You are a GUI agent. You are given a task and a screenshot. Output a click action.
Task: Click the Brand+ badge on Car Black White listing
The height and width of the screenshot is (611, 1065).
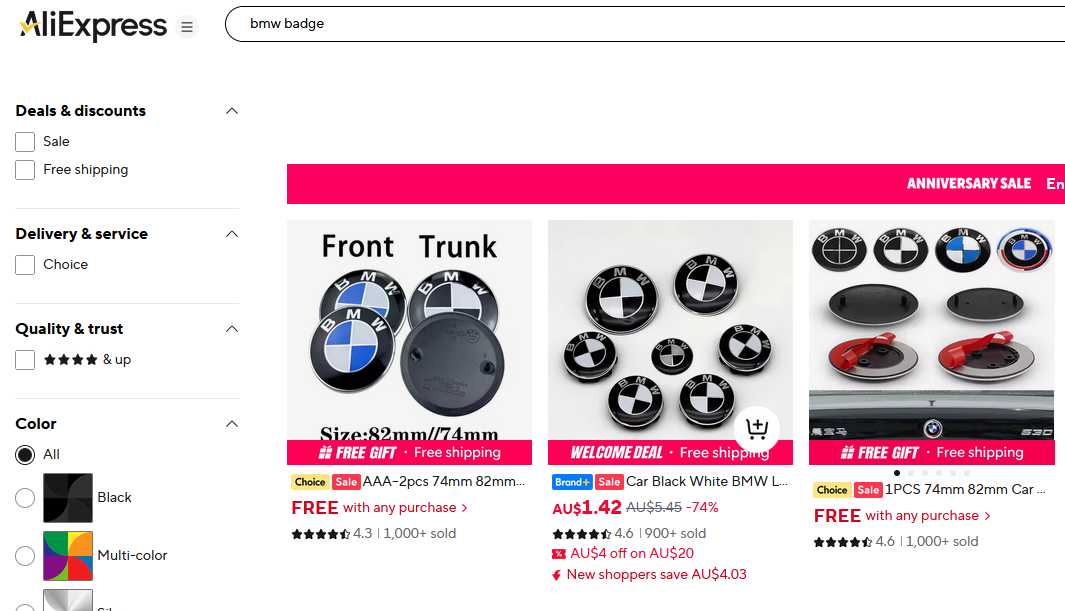click(x=571, y=482)
